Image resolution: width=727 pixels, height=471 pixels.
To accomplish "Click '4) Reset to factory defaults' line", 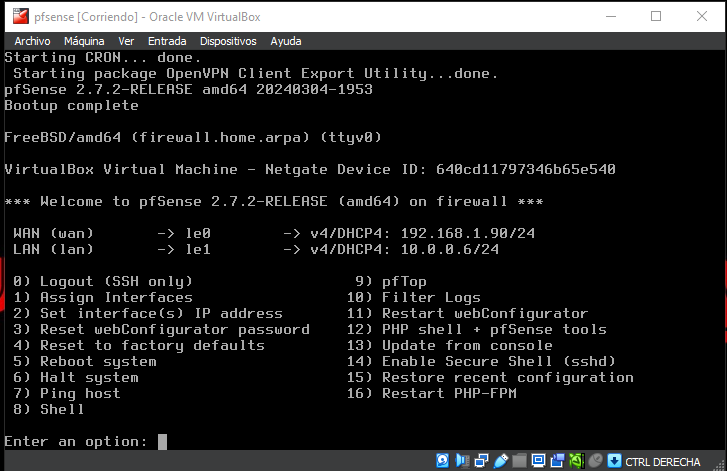I will [139, 345].
